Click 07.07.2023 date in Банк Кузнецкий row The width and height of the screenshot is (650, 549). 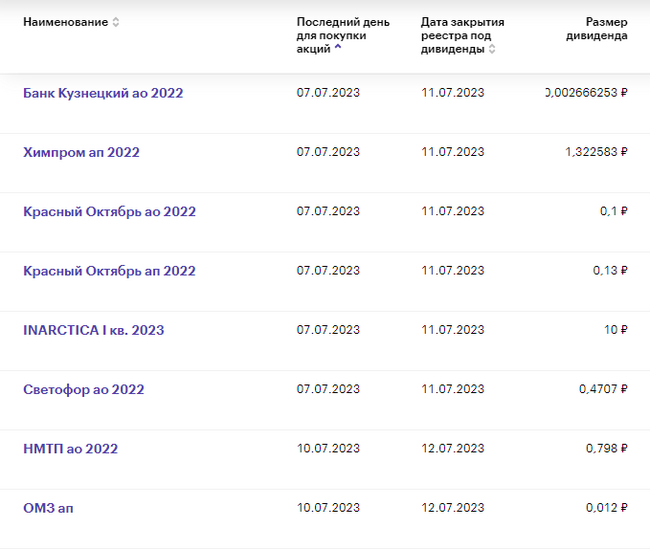pyautogui.click(x=328, y=92)
